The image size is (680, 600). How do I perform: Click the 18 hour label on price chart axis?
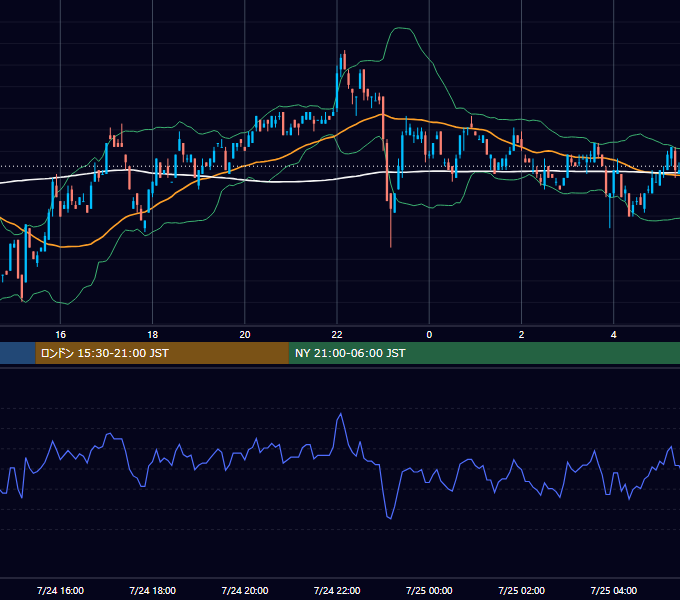point(153,335)
